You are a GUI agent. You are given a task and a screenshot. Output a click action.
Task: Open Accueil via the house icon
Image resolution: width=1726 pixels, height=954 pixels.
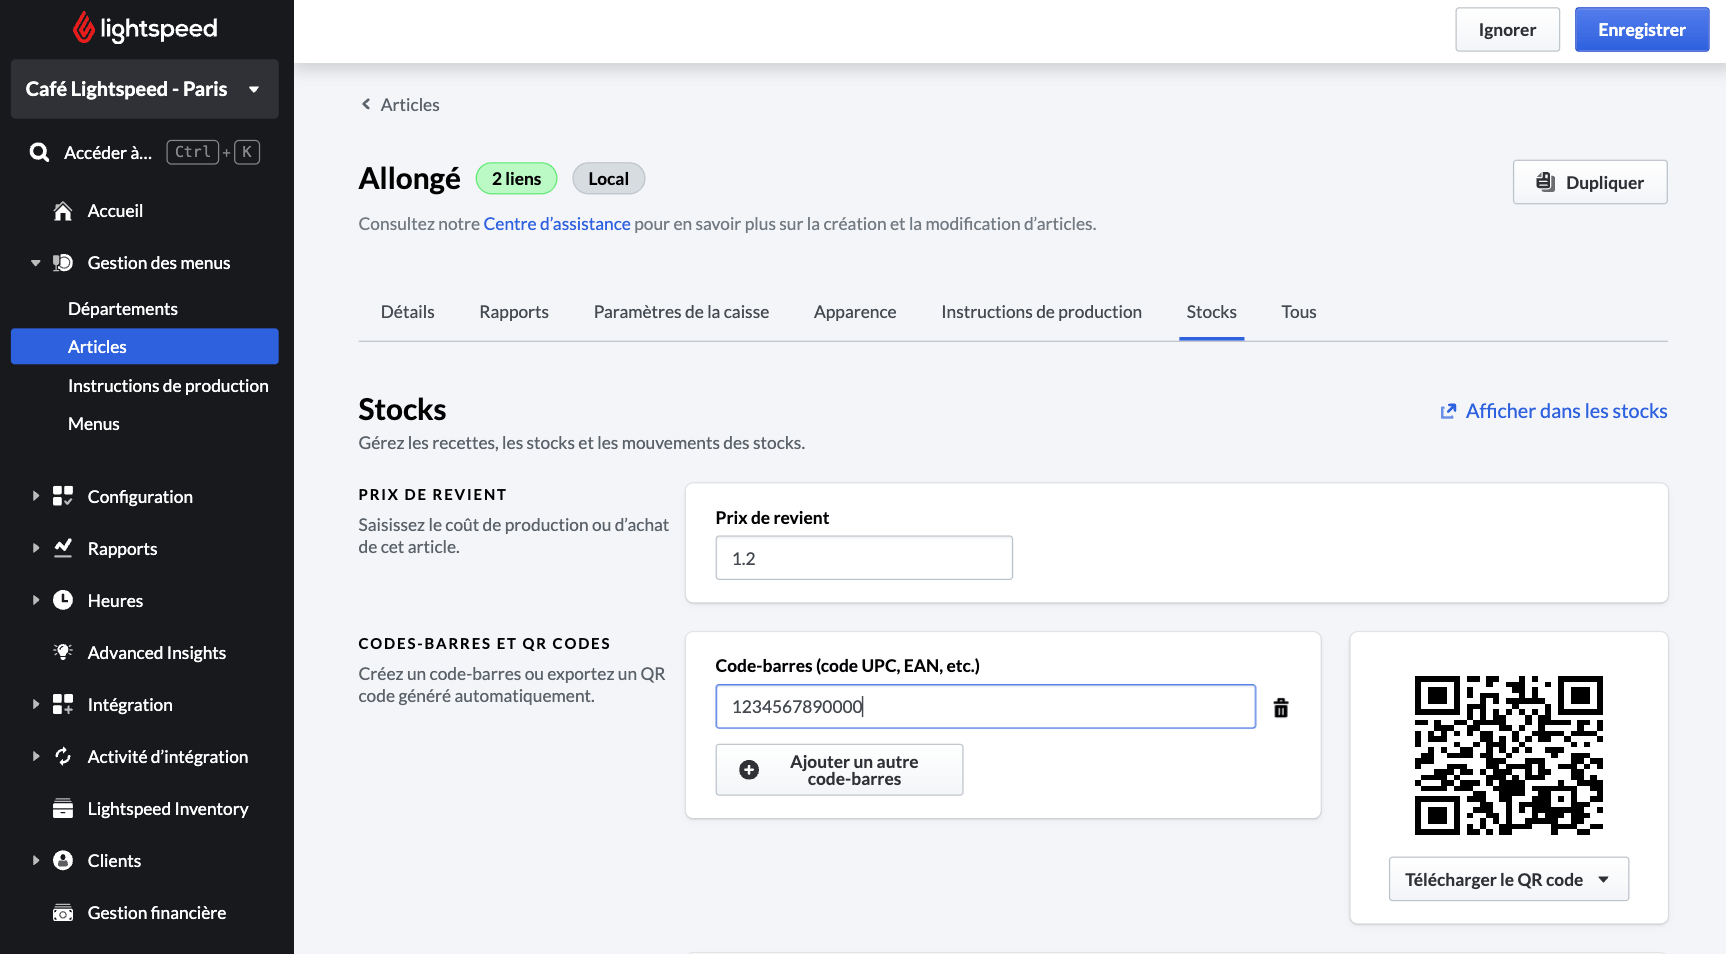[63, 211]
